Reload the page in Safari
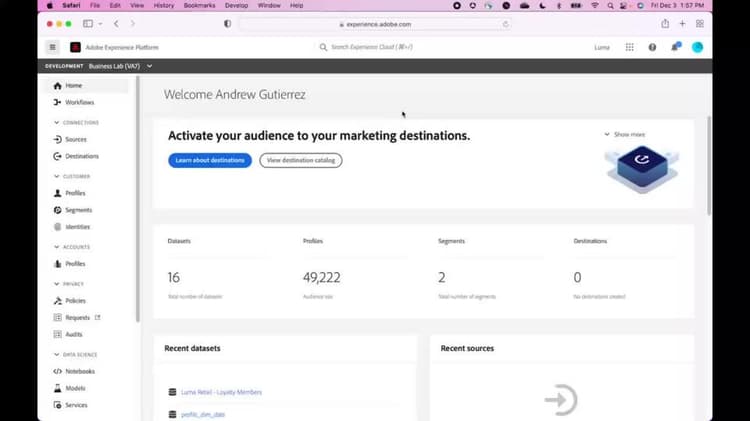The width and height of the screenshot is (750, 421). (x=506, y=24)
